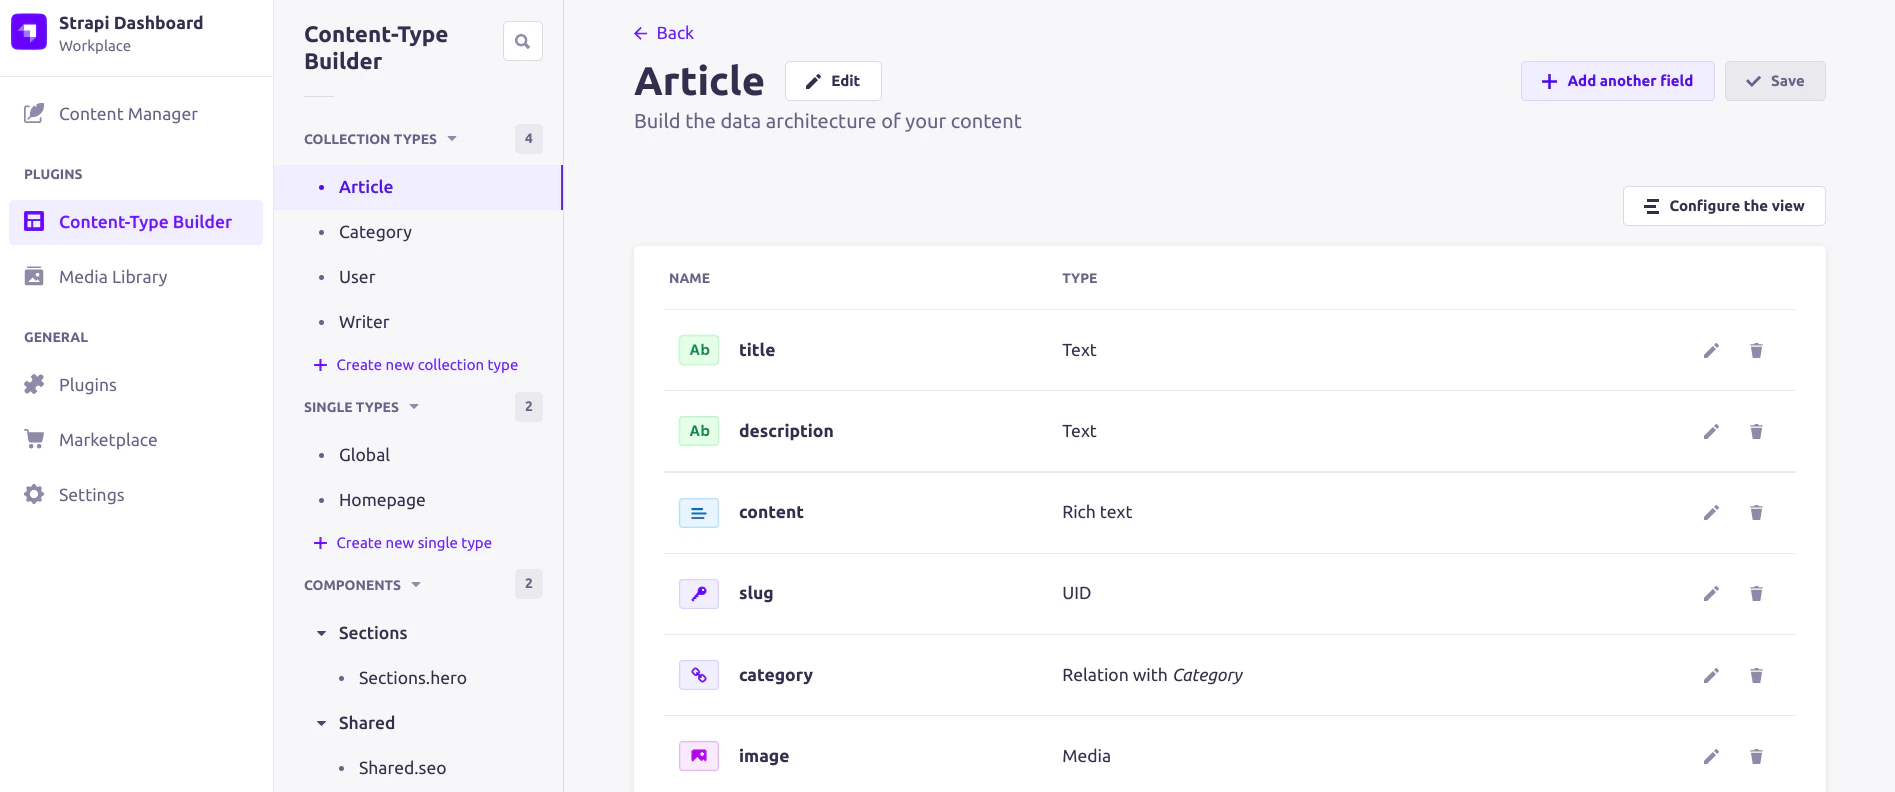Click the relation icon for category
This screenshot has width=1895, height=792.
click(x=699, y=675)
